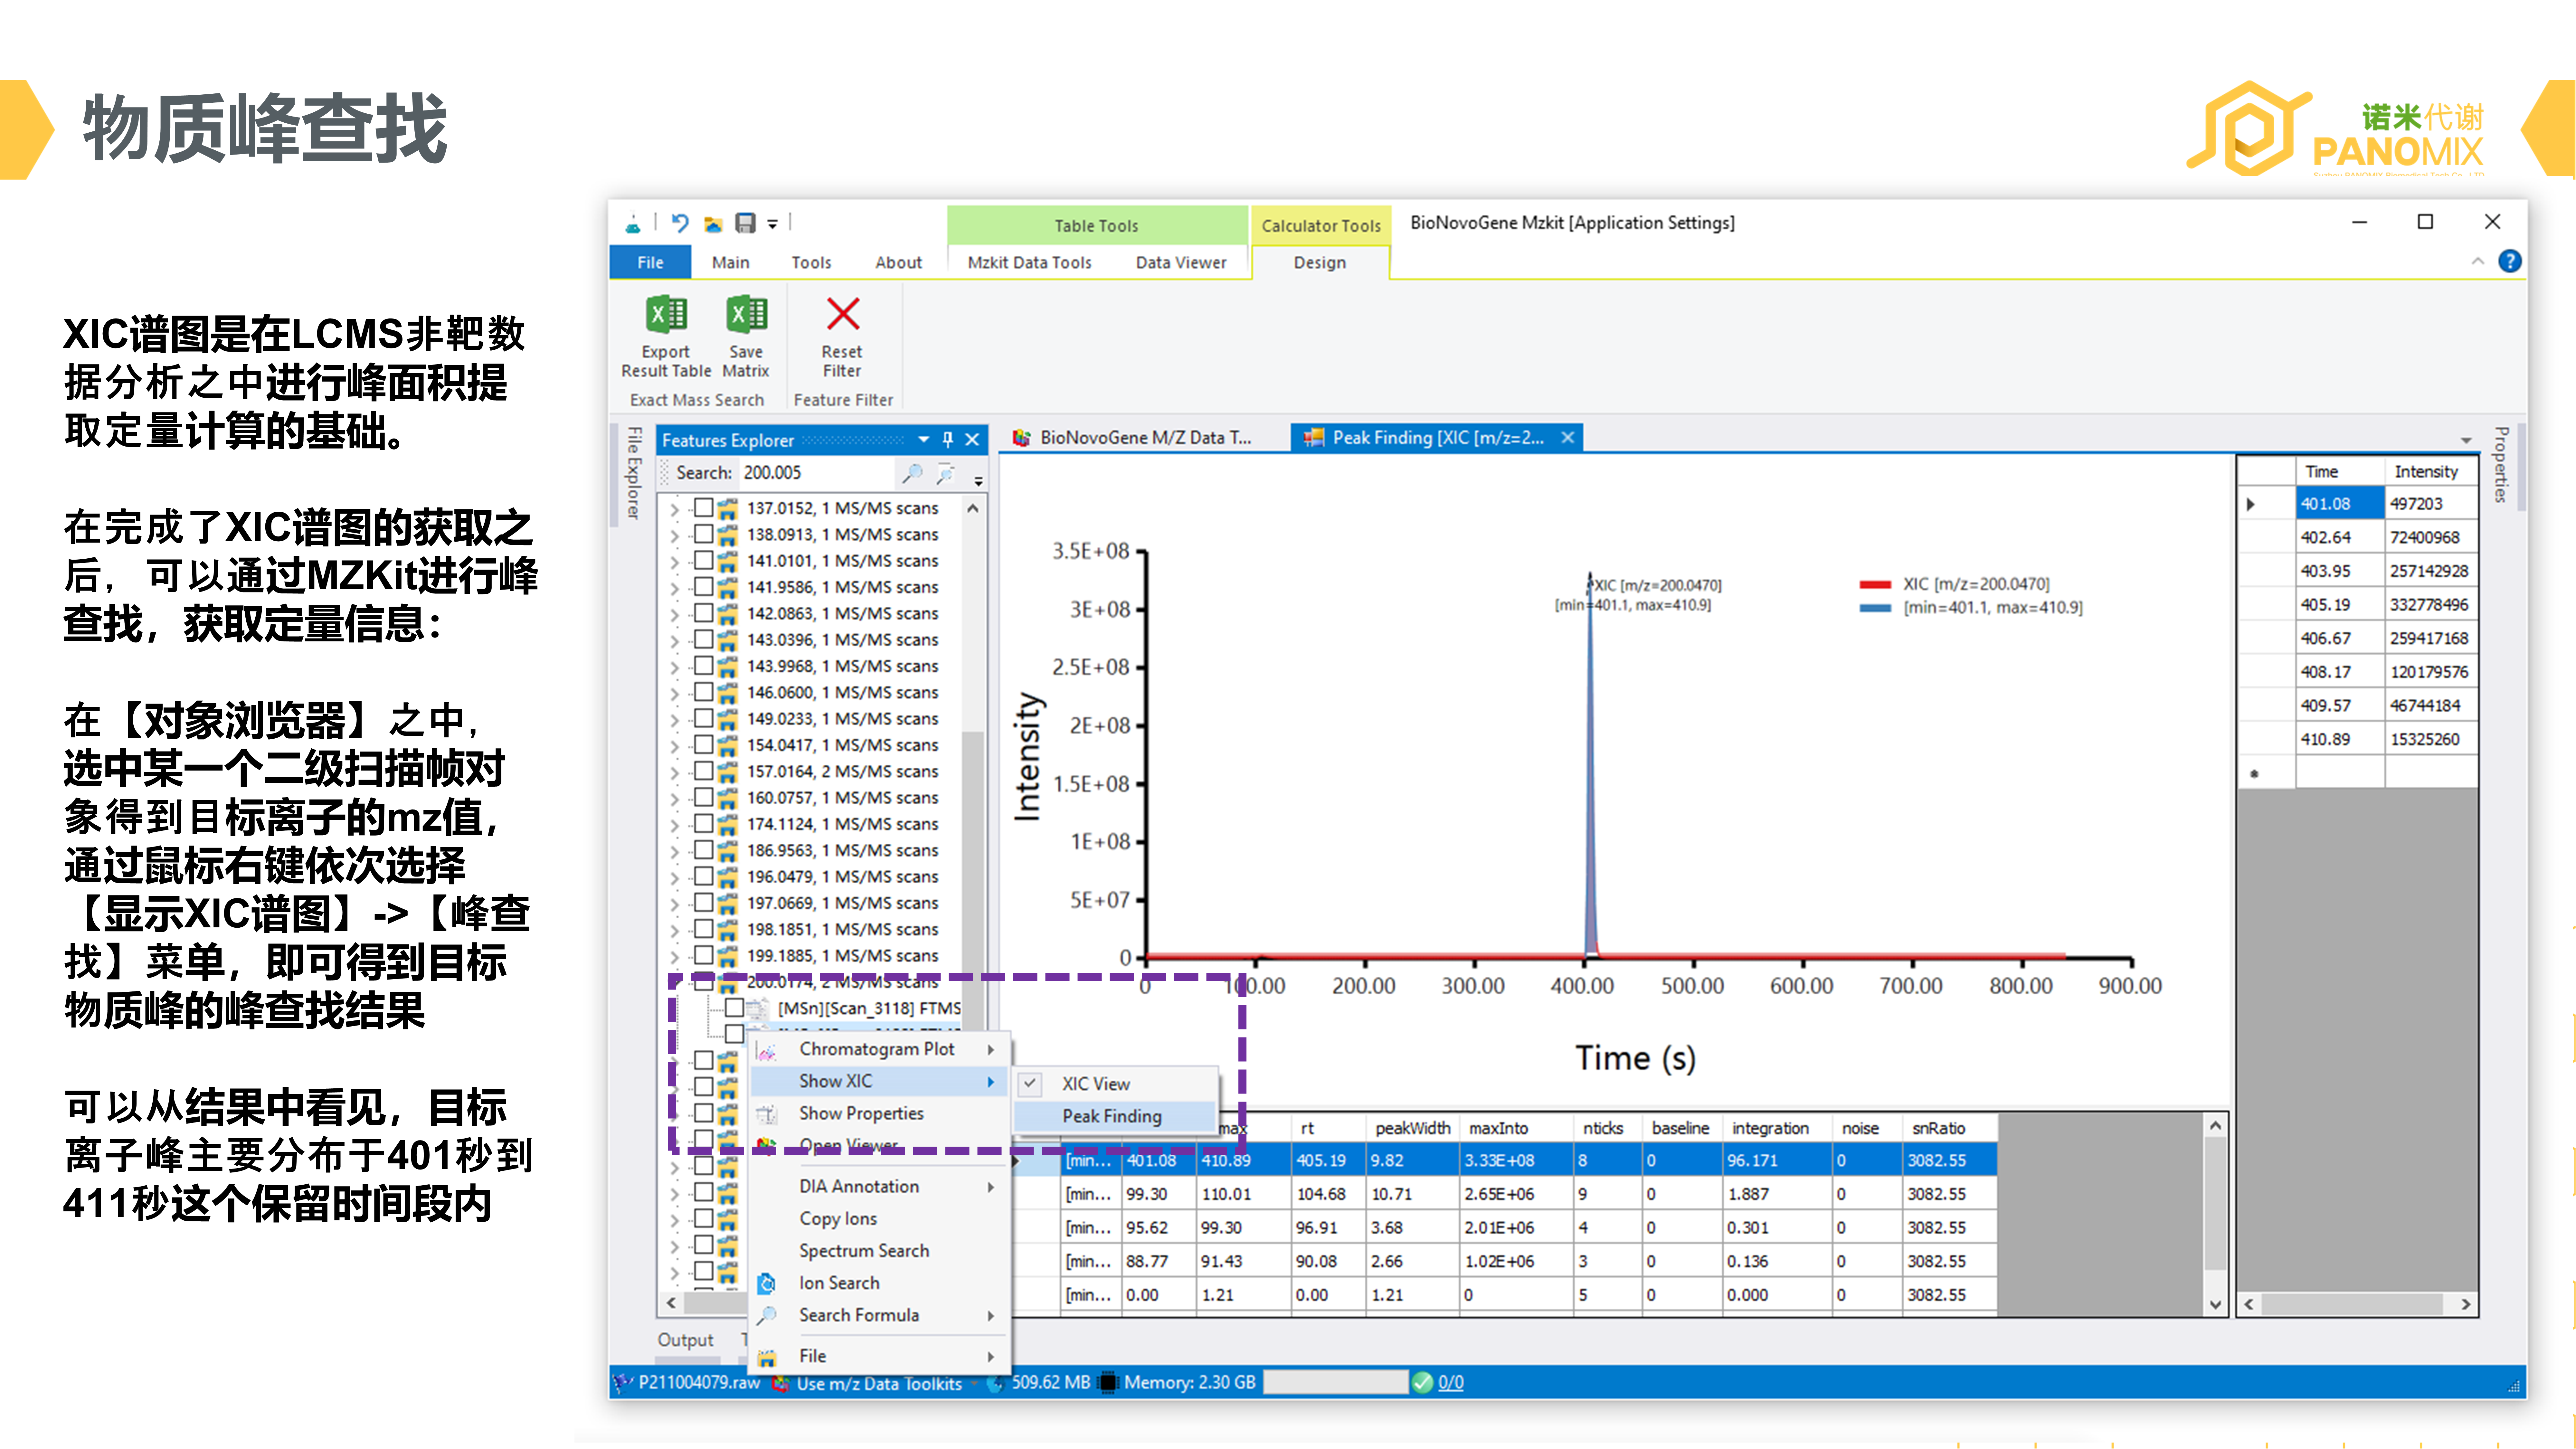Viewport: 2576px width, 1449px height.
Task: Check the 137.0152 MS/MS scans checkbox
Action: pyautogui.click(x=704, y=507)
